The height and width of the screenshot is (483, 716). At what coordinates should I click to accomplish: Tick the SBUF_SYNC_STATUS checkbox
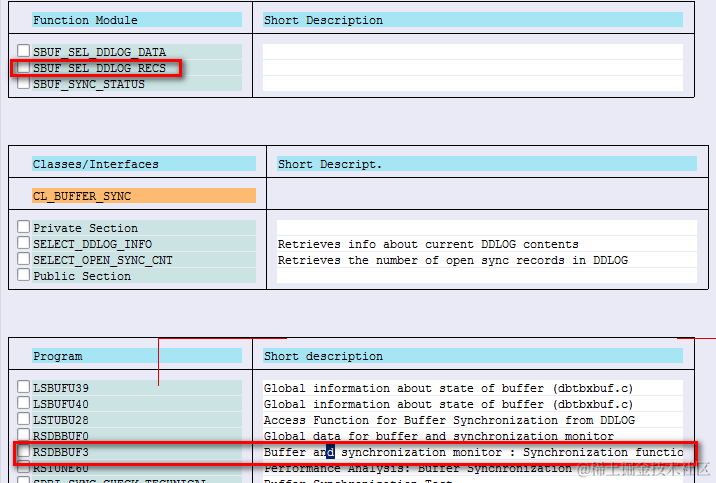click(23, 83)
